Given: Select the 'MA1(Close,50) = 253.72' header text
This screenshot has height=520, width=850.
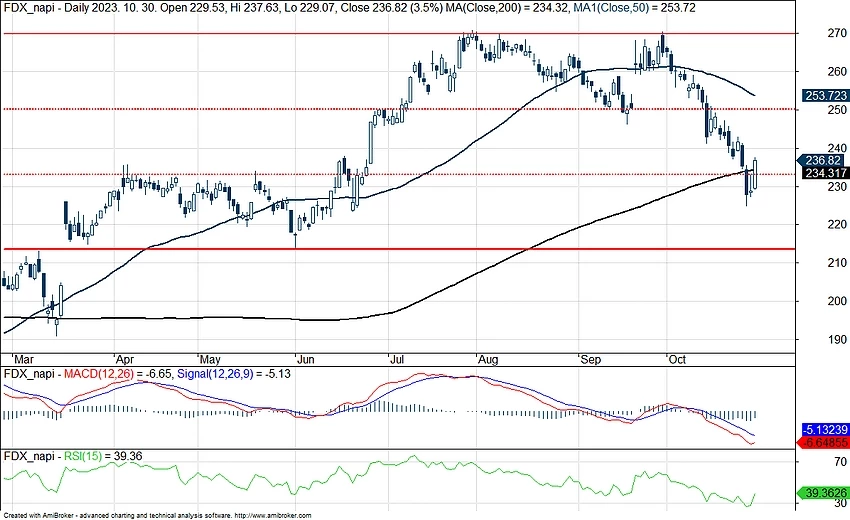Looking at the screenshot, I should tap(634, 8).
